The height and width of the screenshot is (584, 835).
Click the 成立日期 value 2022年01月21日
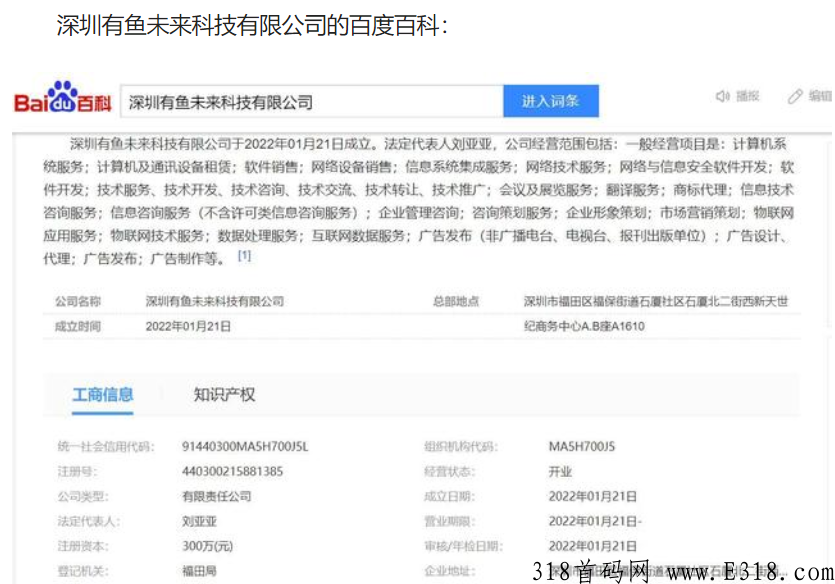click(593, 496)
